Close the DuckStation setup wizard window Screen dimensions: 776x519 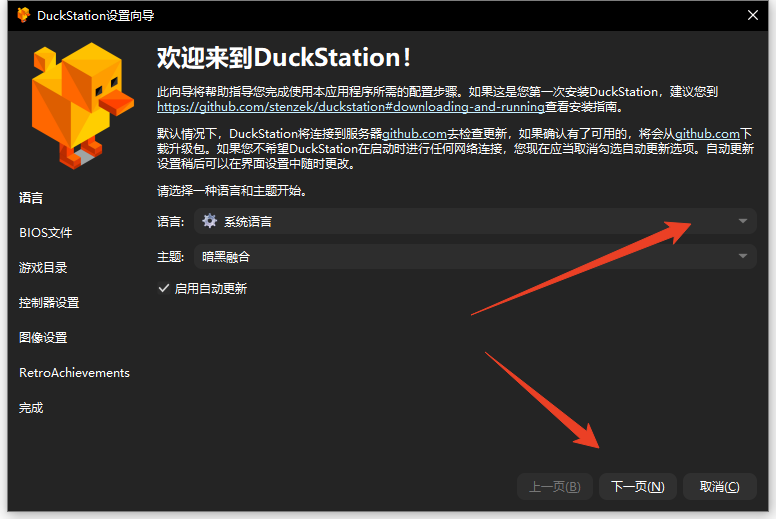[x=753, y=15]
